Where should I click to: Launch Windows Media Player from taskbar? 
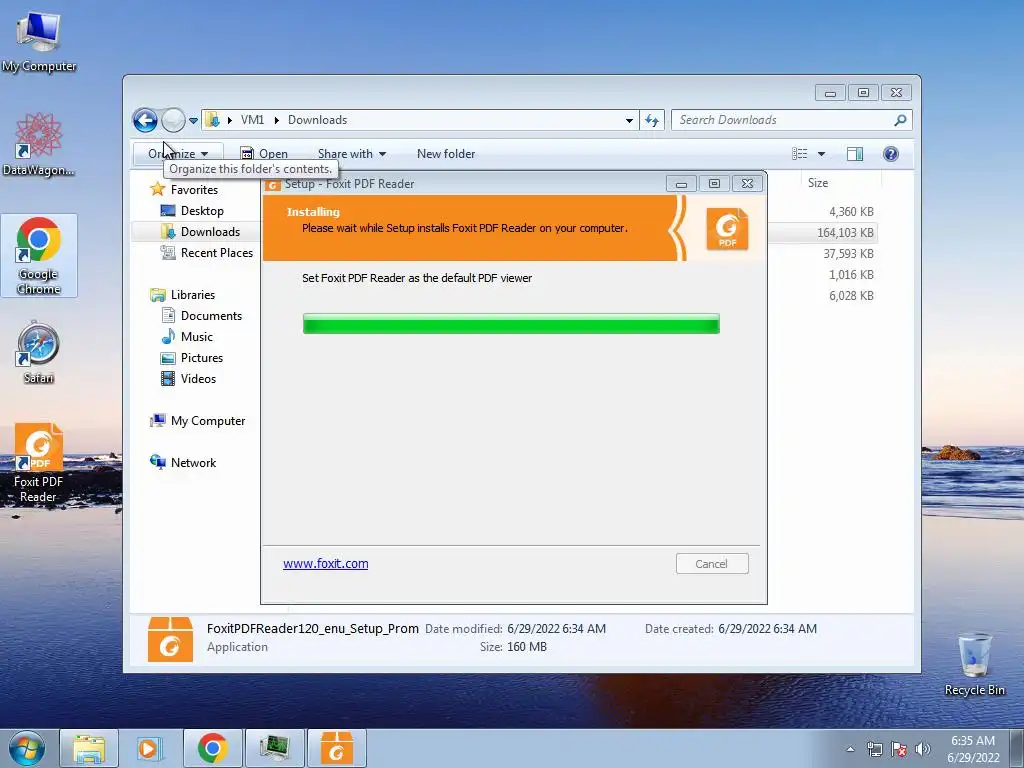tap(150, 748)
